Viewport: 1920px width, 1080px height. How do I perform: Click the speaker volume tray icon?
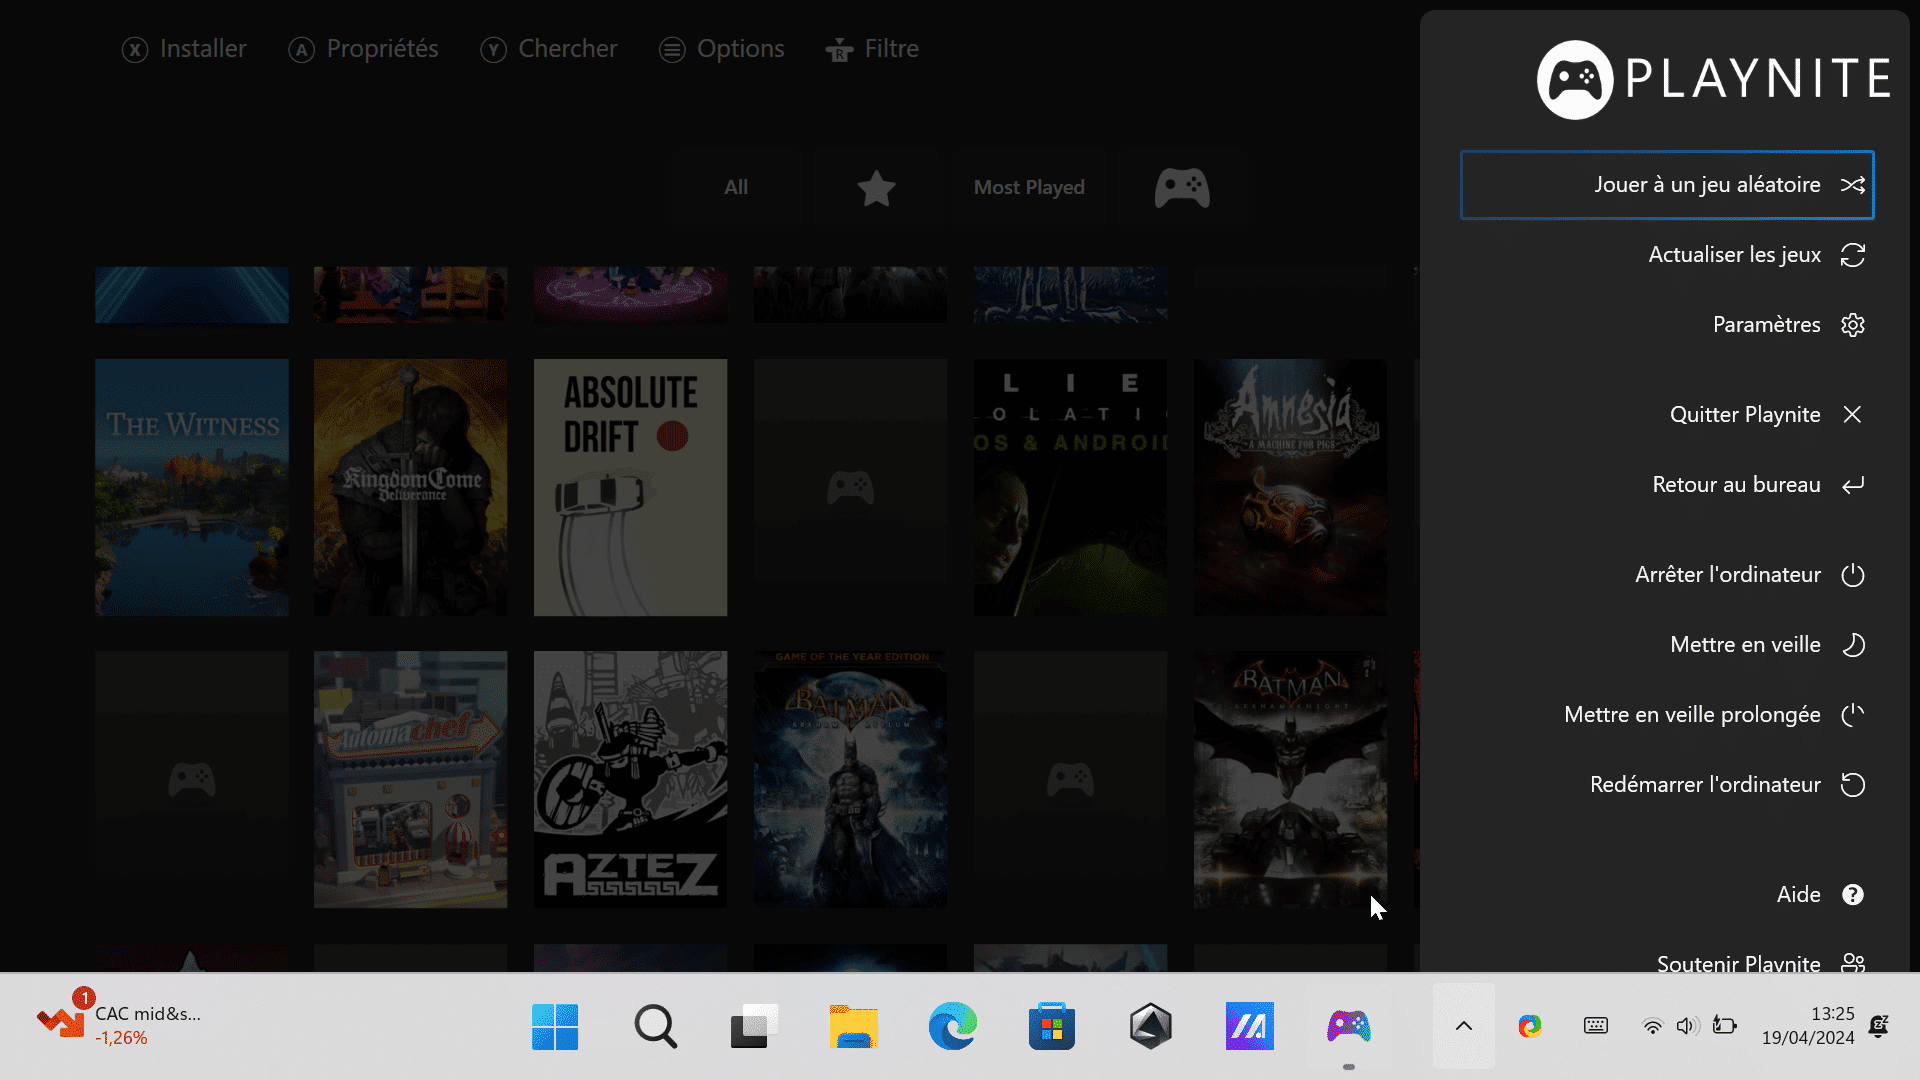[x=1687, y=1026]
